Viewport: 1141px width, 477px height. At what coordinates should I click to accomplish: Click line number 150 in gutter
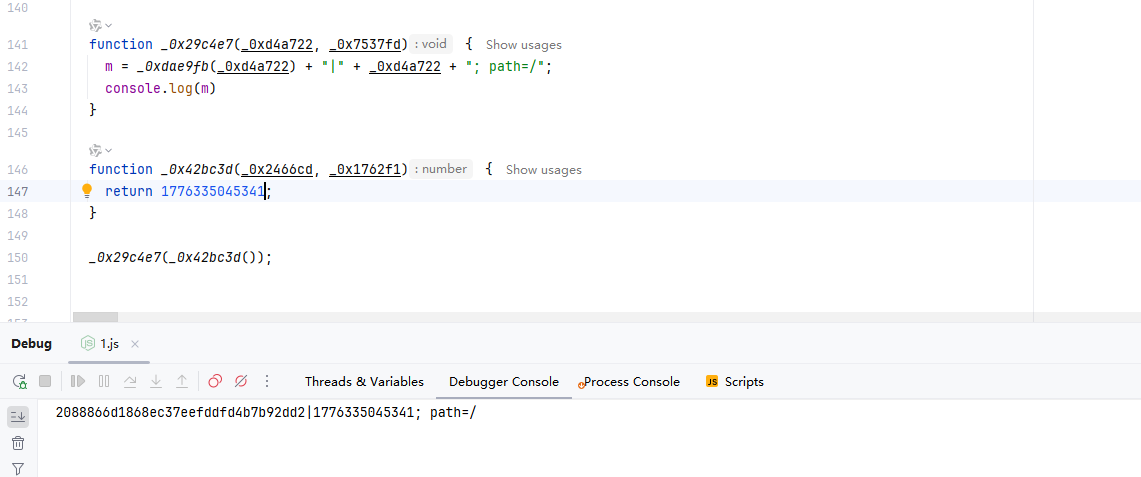click(x=17, y=257)
